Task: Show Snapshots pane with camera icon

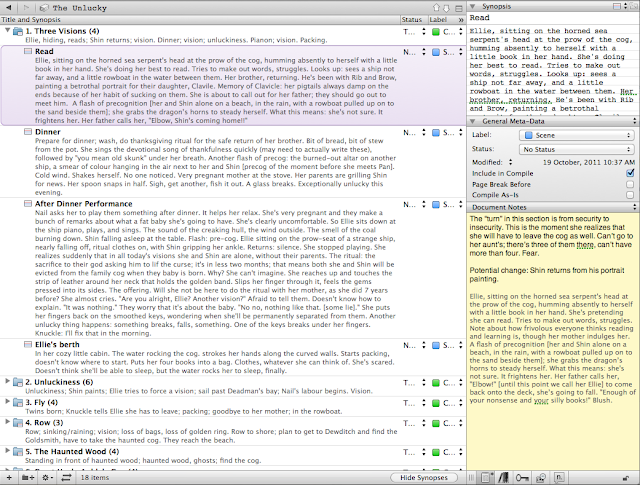Action: [541, 477]
